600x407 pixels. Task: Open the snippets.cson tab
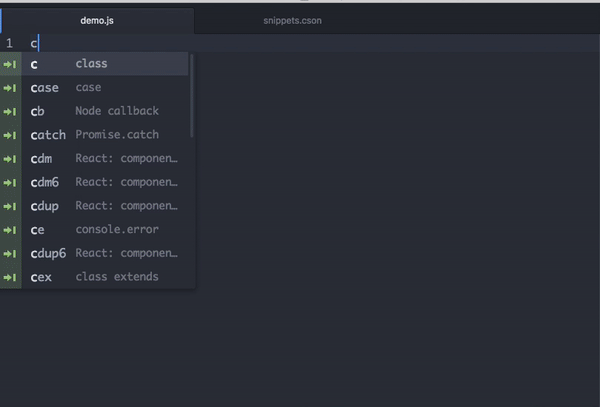point(292,21)
